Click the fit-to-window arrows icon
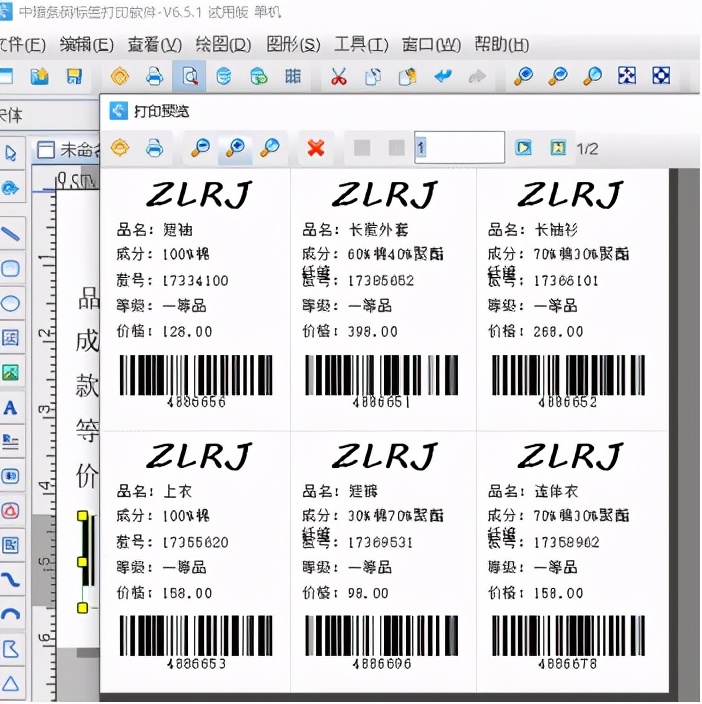This screenshot has height=704, width=702. [627, 76]
